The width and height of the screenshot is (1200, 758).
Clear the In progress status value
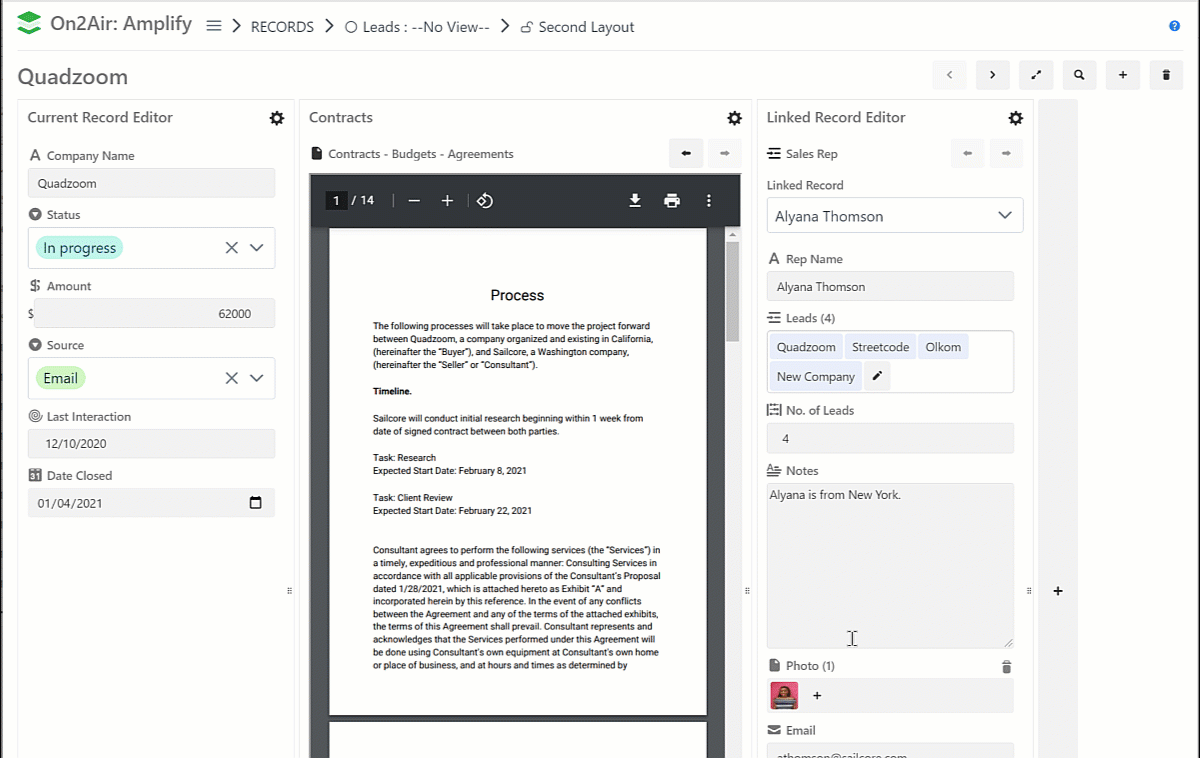[231, 248]
